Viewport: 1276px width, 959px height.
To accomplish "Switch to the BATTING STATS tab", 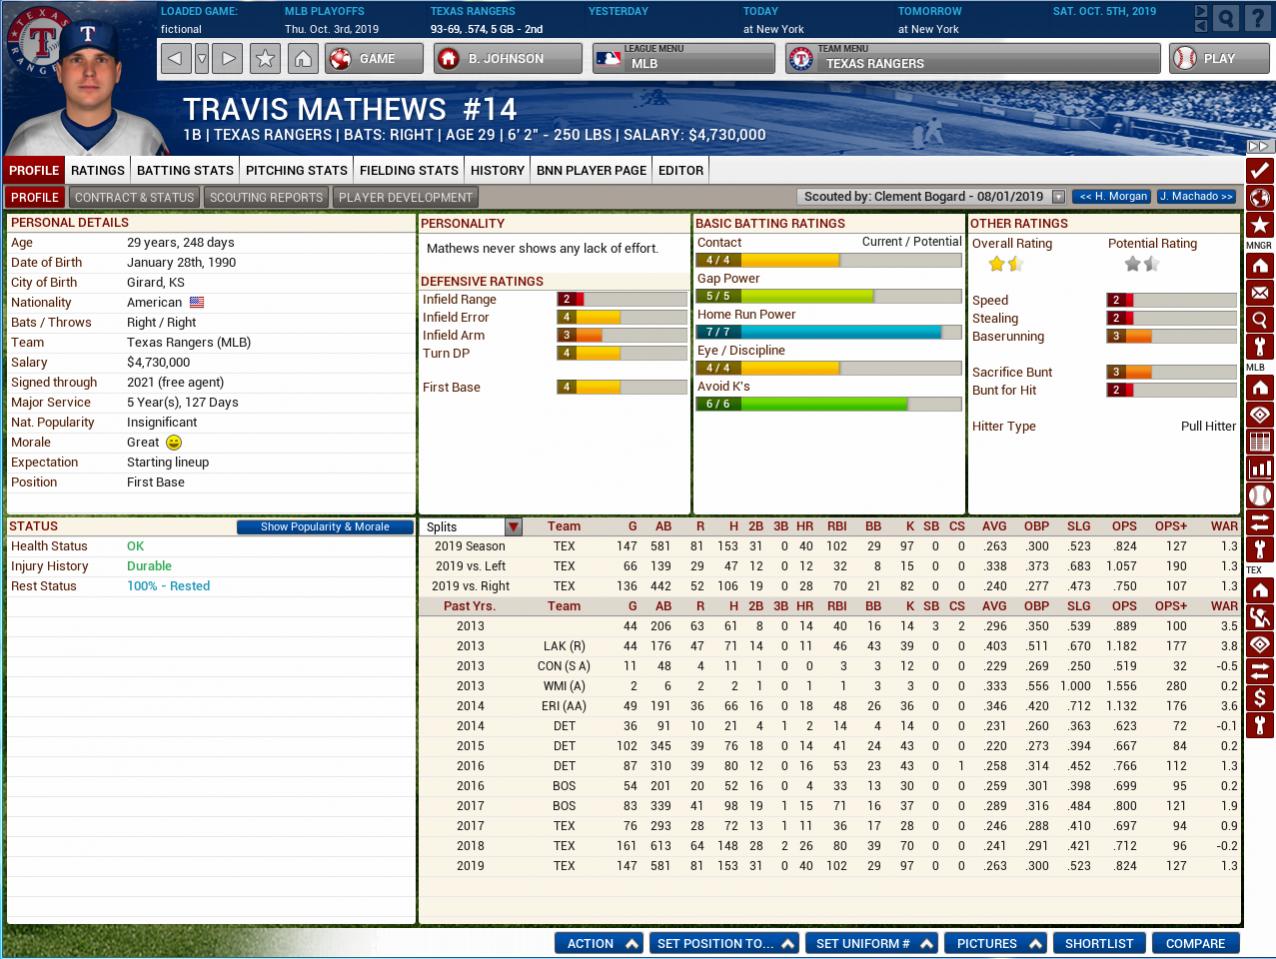I will point(185,170).
